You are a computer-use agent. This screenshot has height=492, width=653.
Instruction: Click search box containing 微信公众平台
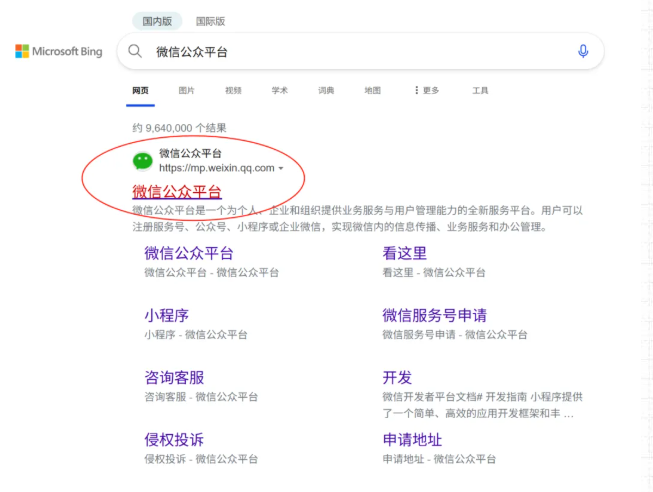361,51
